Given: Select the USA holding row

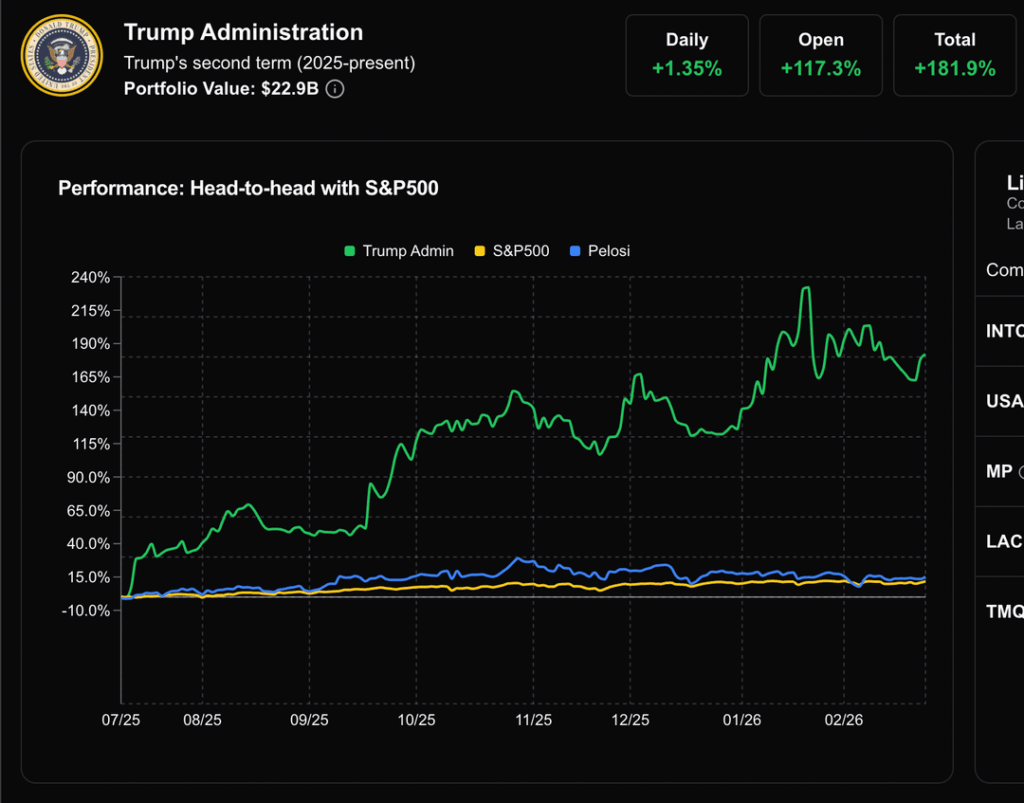Looking at the screenshot, I should [1004, 401].
